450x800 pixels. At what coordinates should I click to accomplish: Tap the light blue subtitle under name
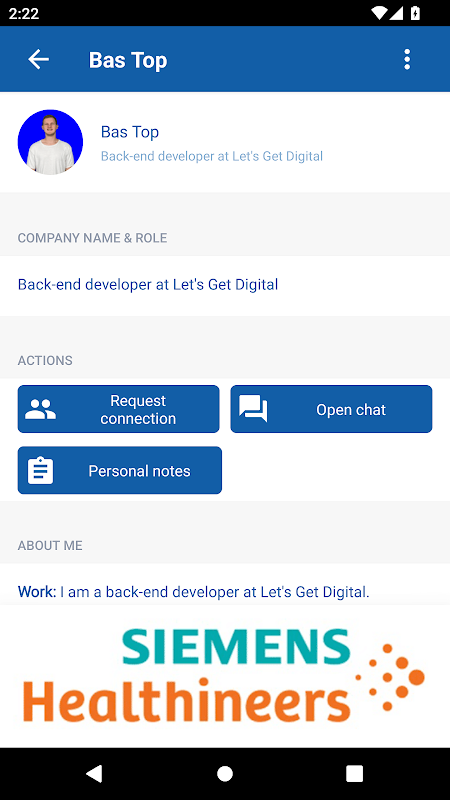click(x=212, y=156)
